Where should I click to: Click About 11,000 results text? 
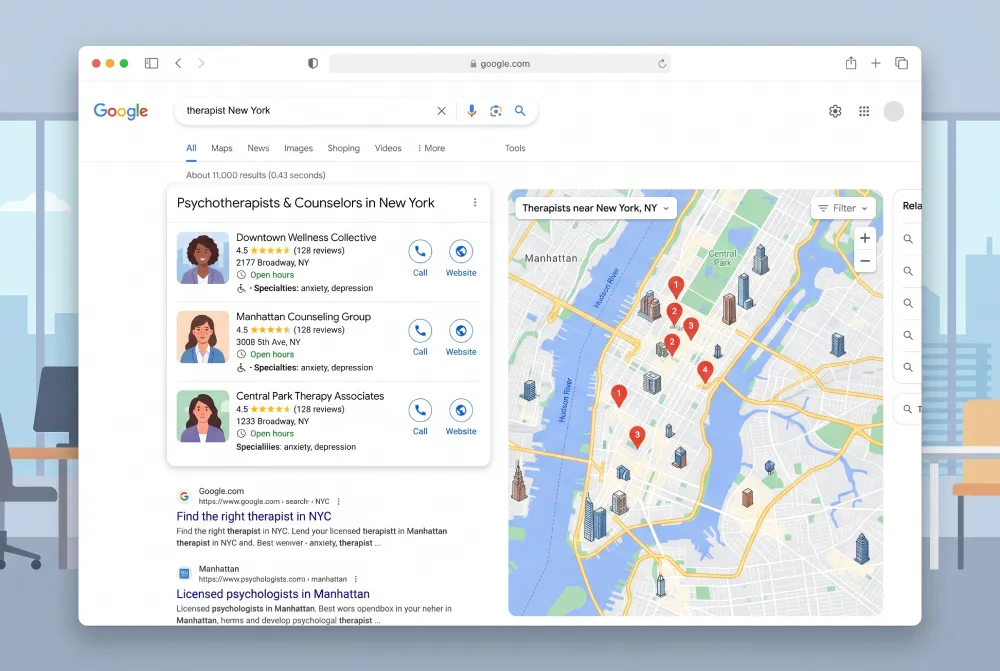tap(256, 175)
